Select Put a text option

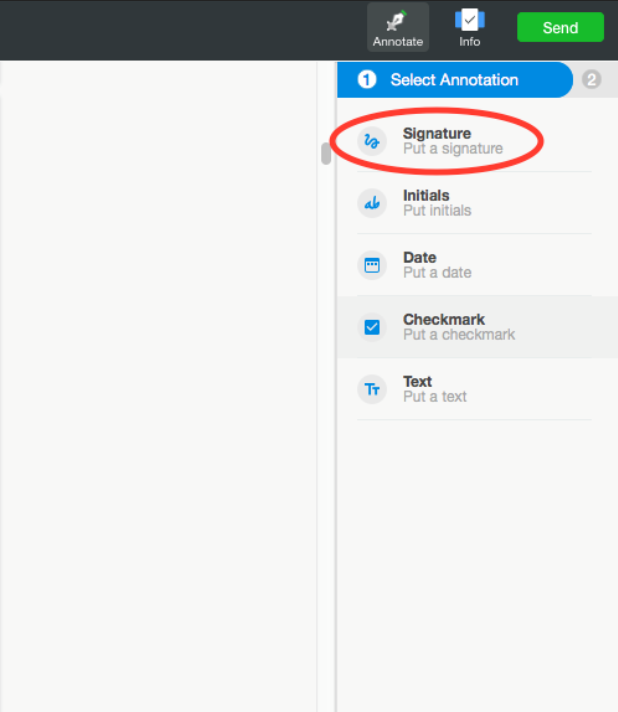[x=435, y=396]
